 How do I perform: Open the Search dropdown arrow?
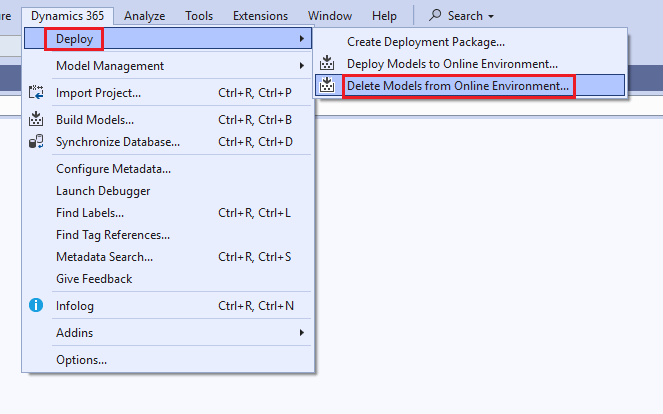click(x=491, y=17)
